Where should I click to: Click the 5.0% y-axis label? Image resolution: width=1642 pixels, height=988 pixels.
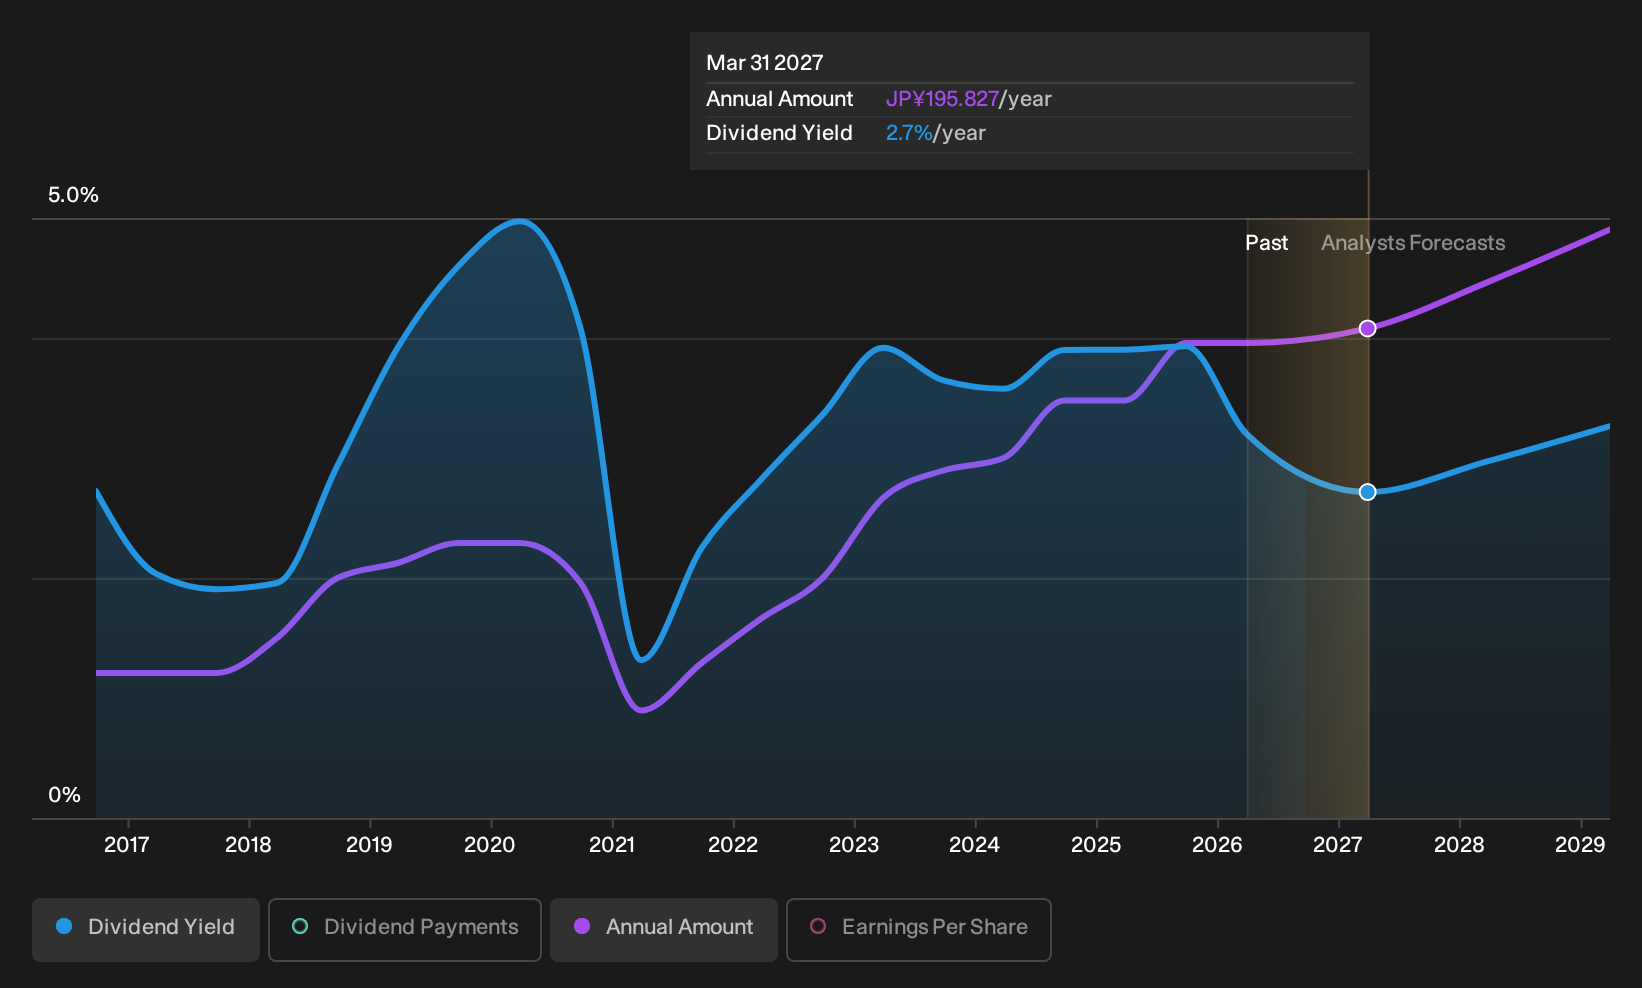click(73, 195)
